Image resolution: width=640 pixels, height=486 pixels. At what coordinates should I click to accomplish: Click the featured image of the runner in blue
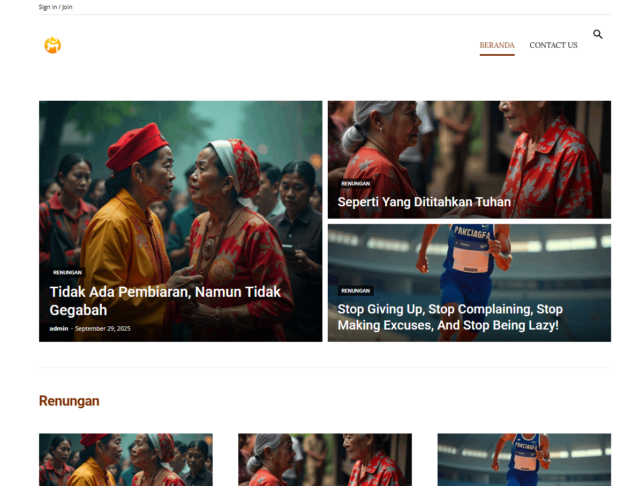pos(469,255)
